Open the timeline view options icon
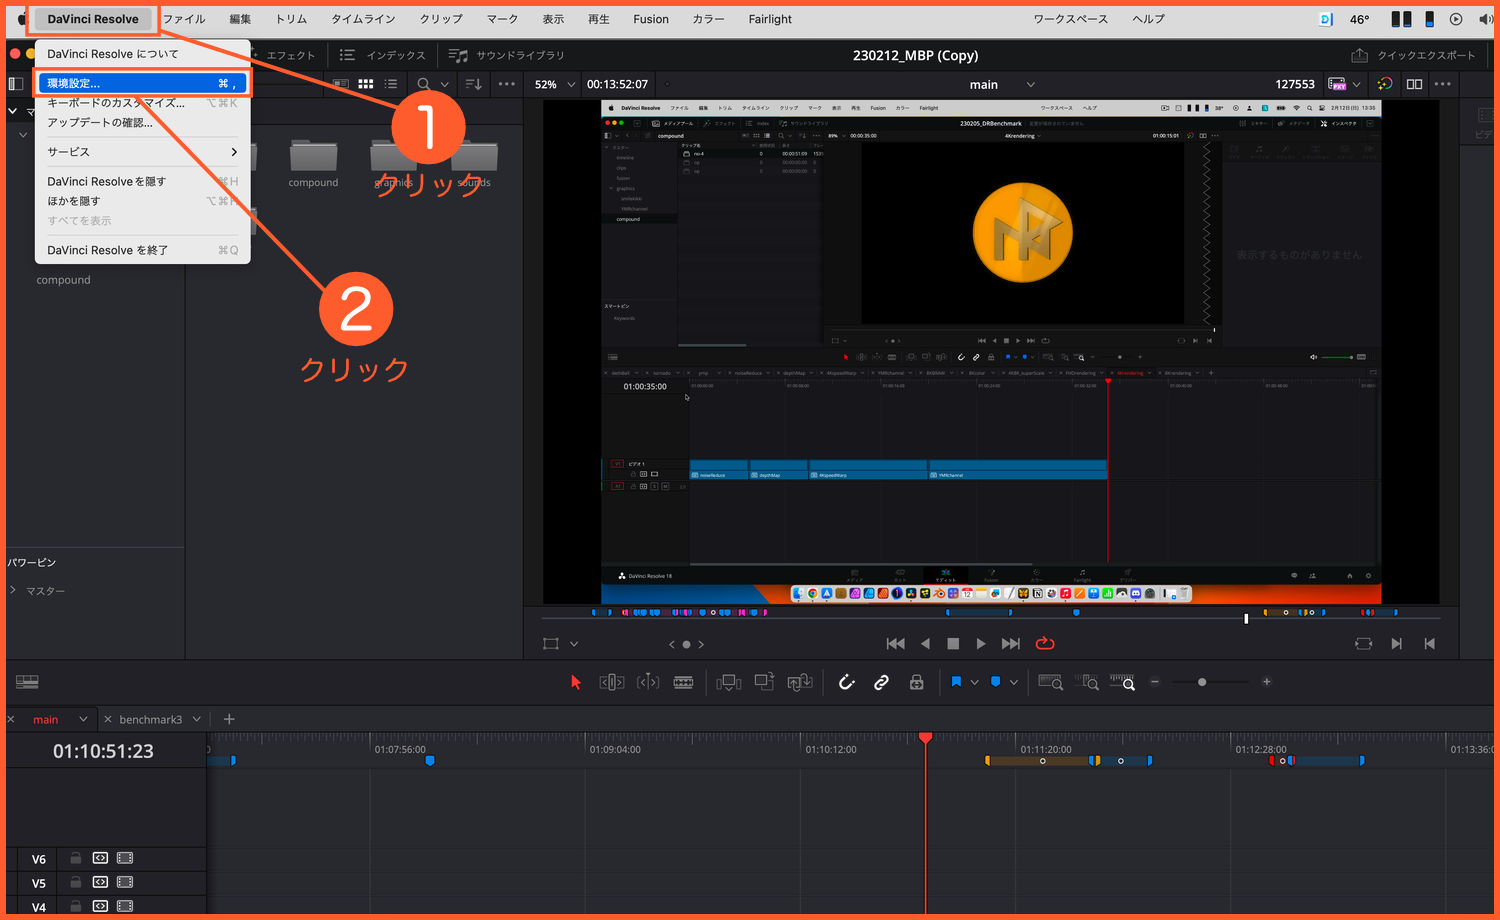 point(27,682)
